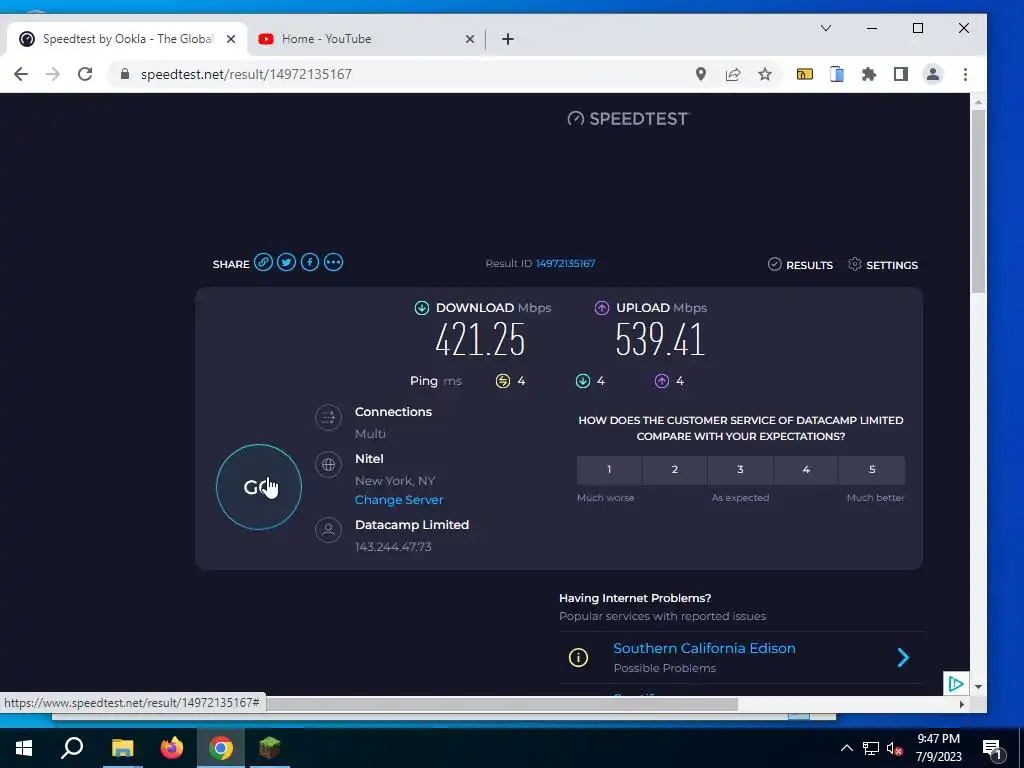Image resolution: width=1024 pixels, height=768 pixels.
Task: Click the user icon beside Datacamp Limited
Action: [328, 530]
